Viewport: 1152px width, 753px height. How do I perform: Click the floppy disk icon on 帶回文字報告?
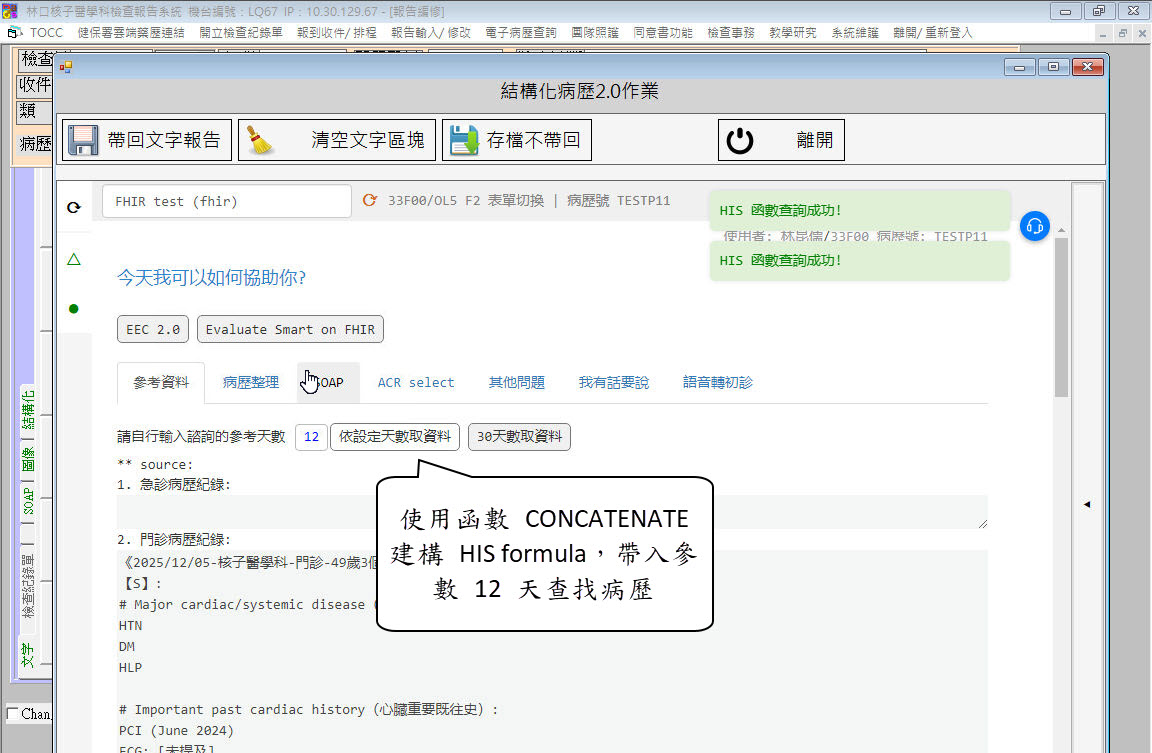click(x=83, y=140)
